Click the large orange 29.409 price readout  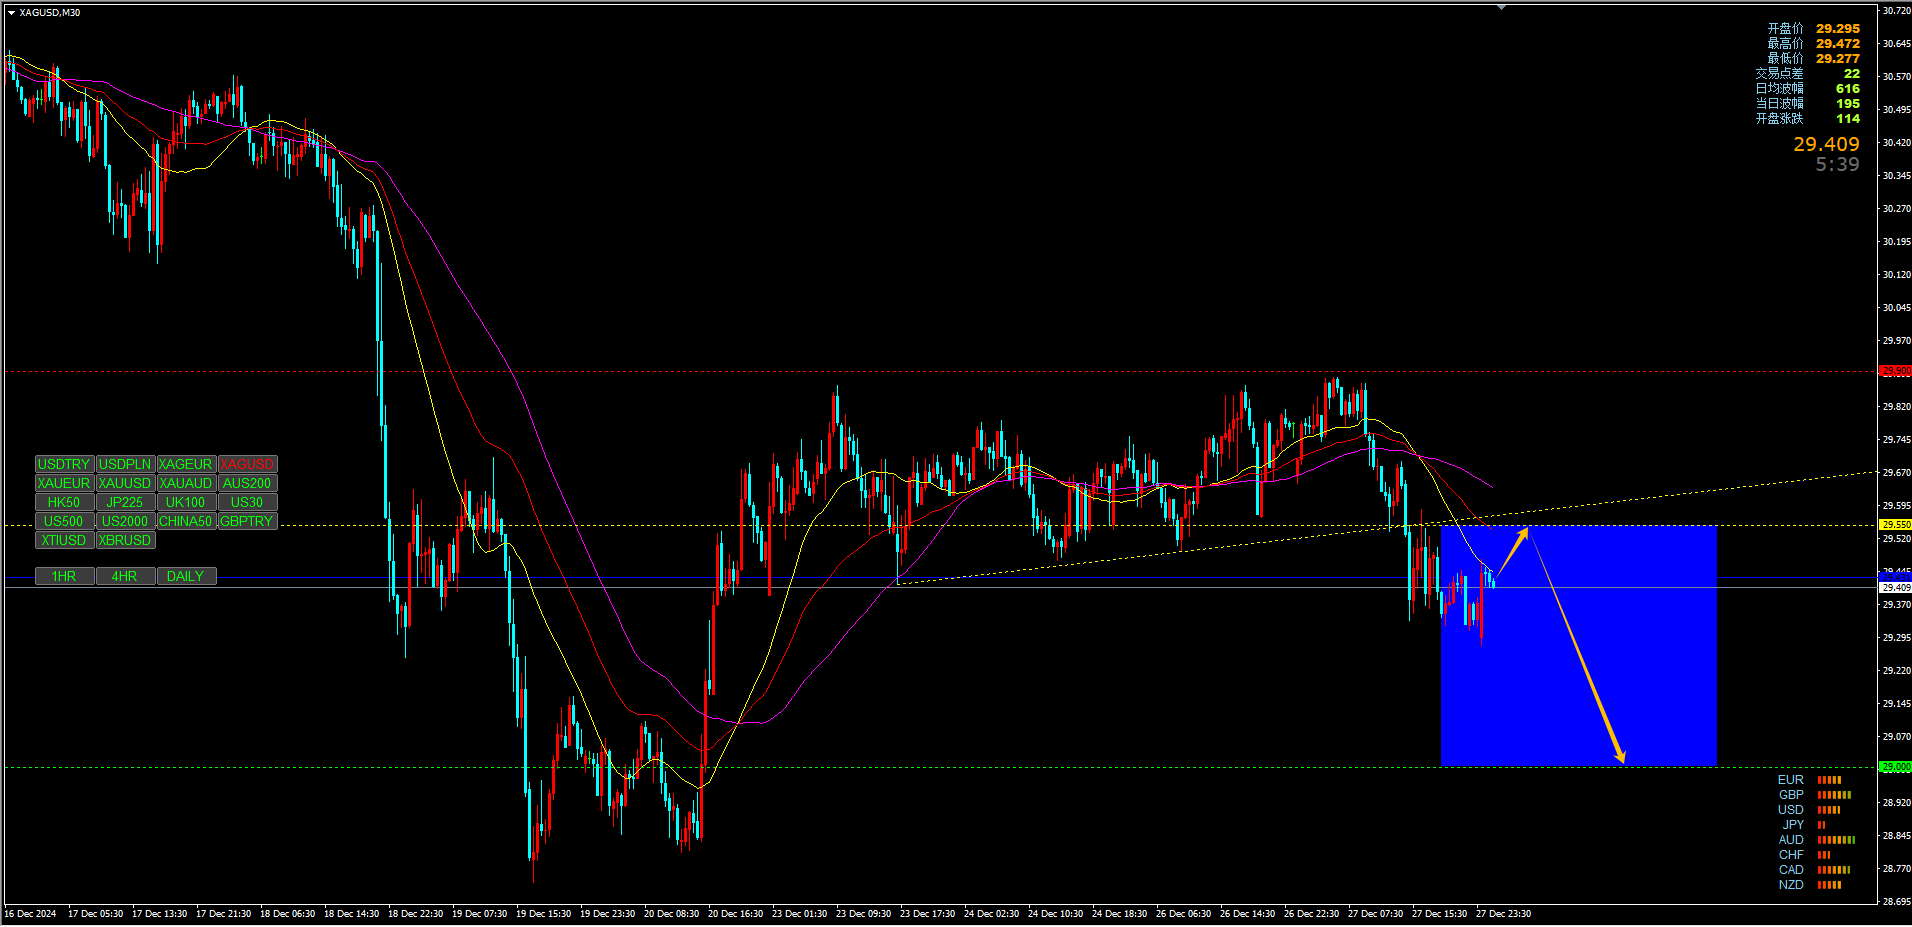point(1826,144)
